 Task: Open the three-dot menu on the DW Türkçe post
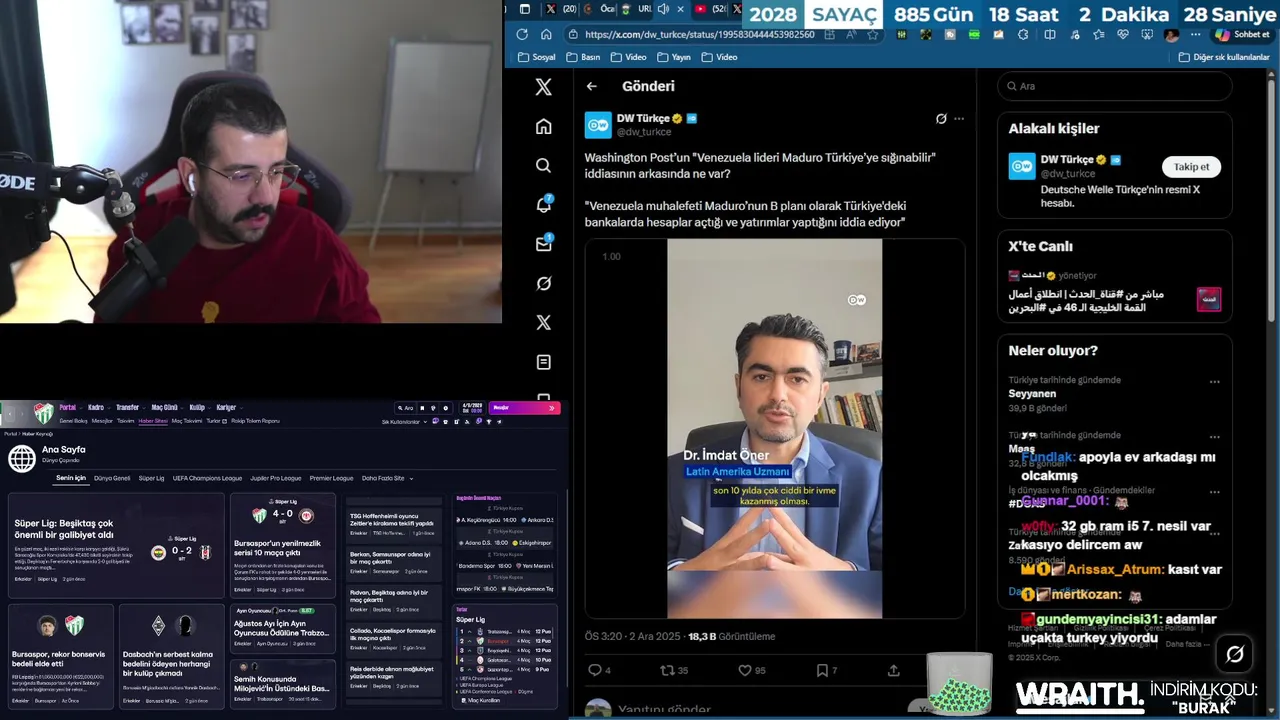(x=959, y=119)
